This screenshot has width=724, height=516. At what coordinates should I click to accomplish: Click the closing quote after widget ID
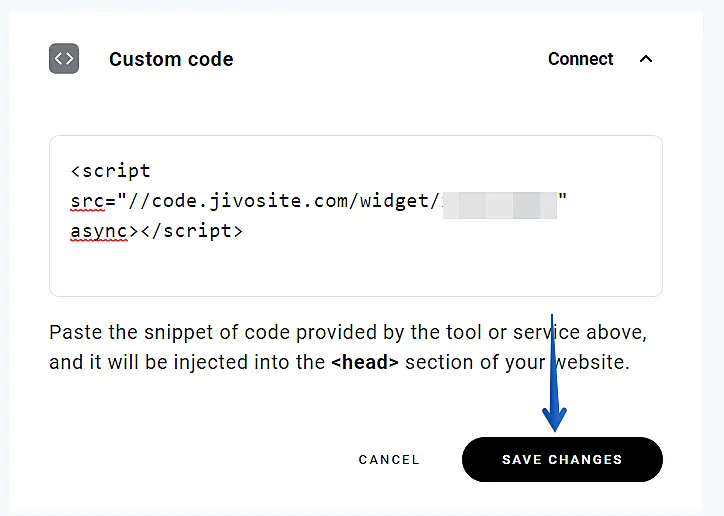click(563, 201)
